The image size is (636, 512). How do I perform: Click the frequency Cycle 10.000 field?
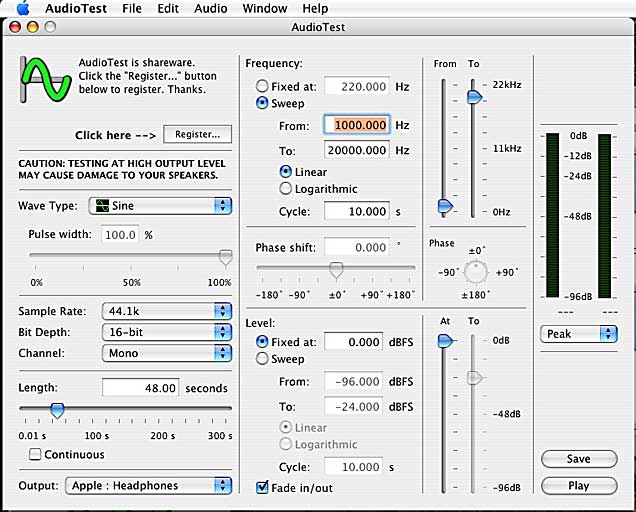pyautogui.click(x=357, y=211)
